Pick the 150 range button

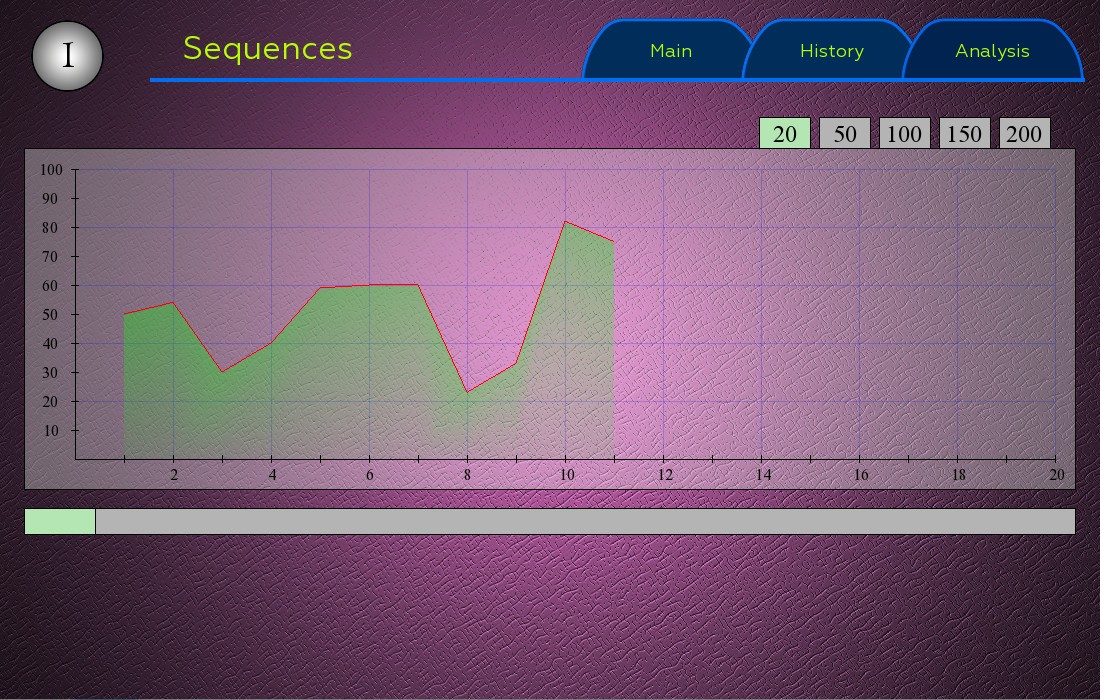coord(965,134)
